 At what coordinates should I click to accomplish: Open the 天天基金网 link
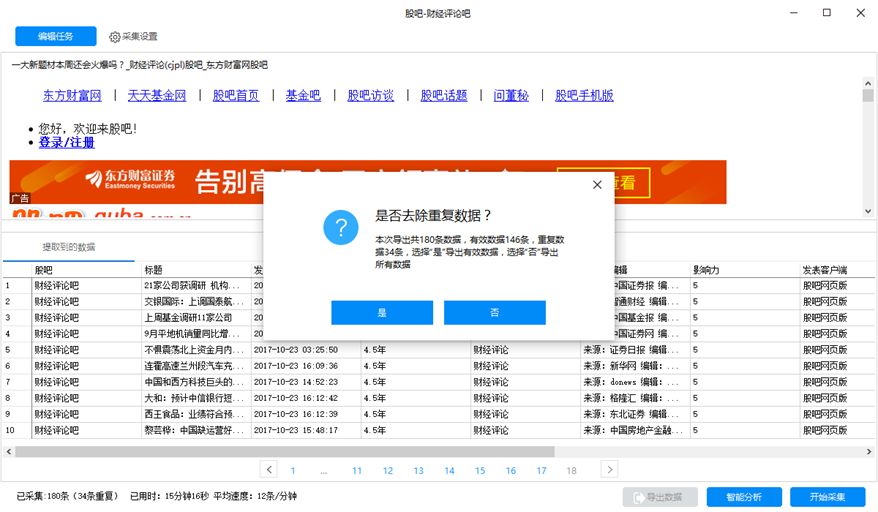(157, 96)
